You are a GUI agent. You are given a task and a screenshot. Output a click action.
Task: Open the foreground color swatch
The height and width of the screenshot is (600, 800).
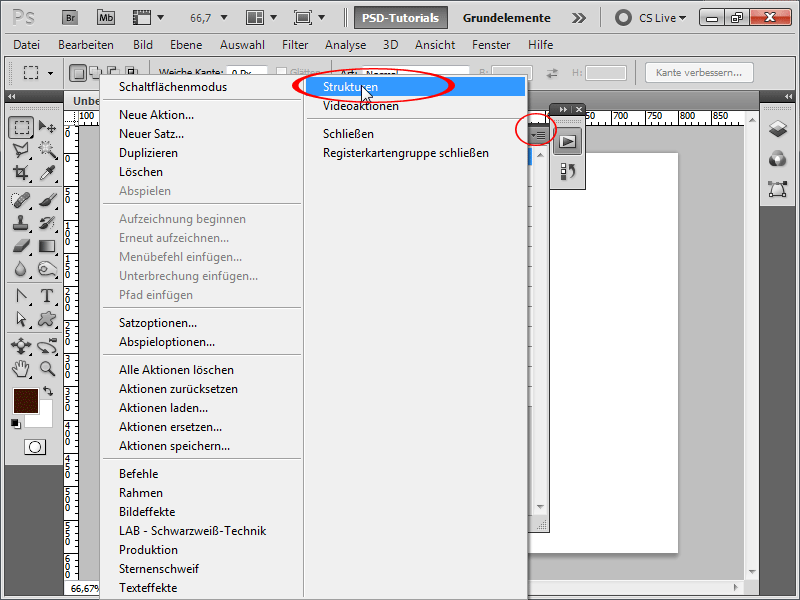pos(26,401)
